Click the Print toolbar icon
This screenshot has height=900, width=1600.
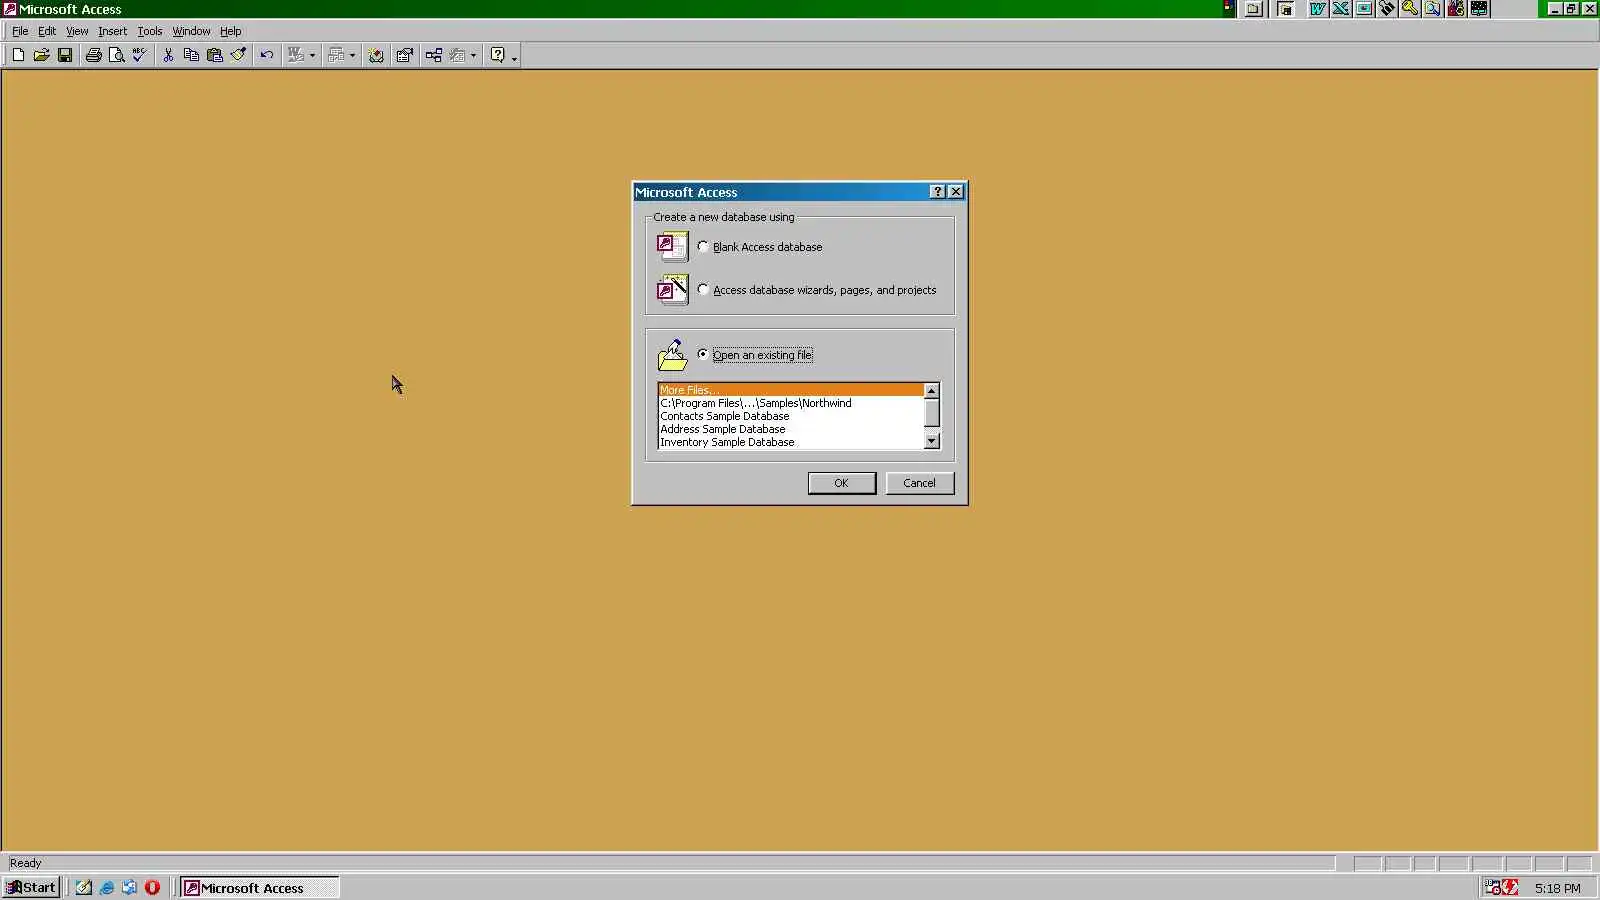tap(93, 55)
